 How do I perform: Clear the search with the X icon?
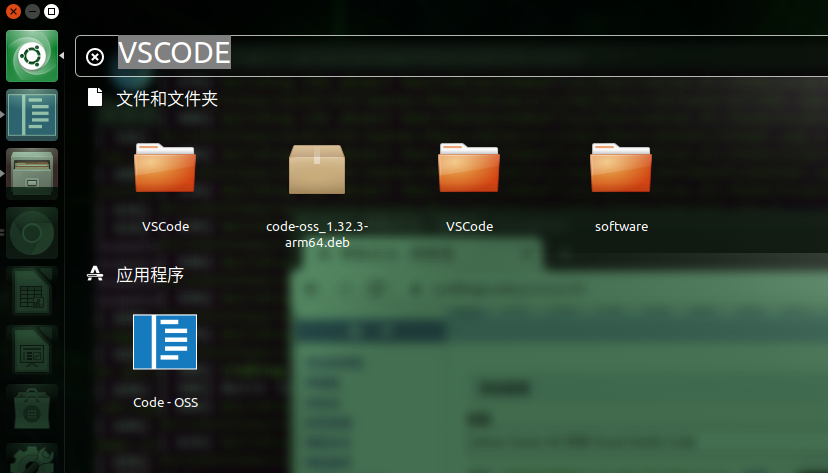[95, 56]
